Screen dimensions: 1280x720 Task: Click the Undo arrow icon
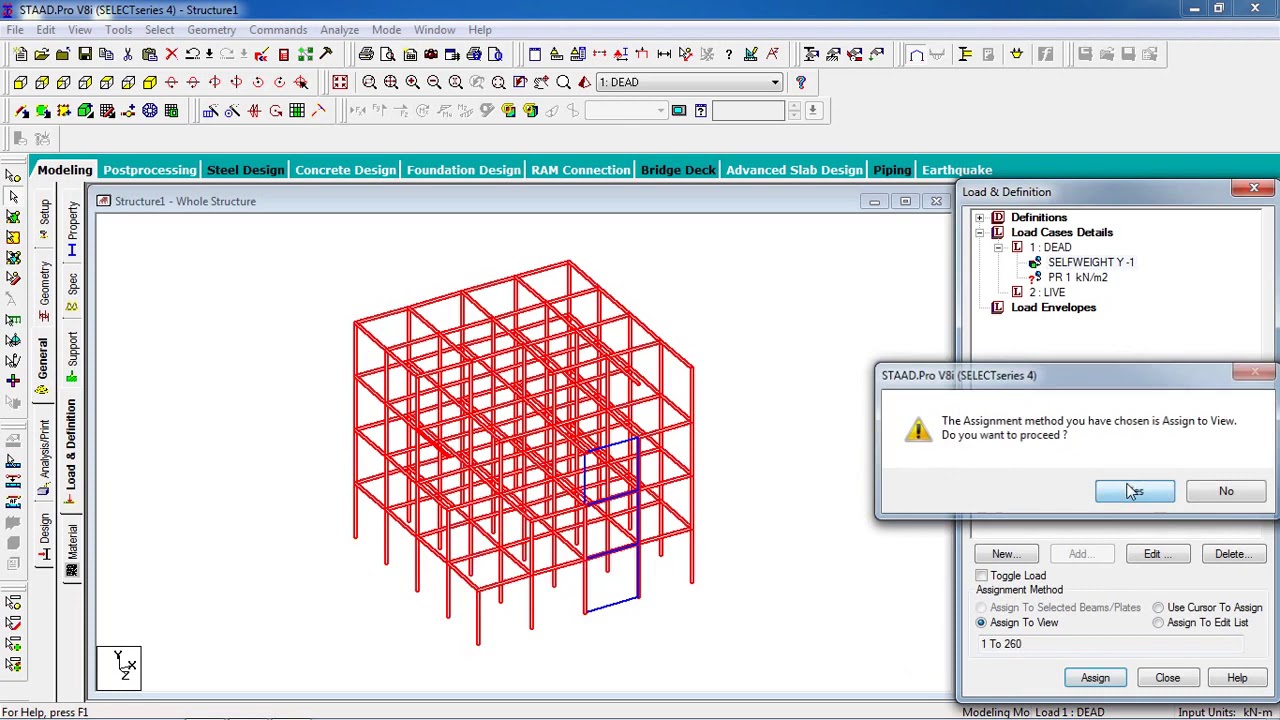193,54
